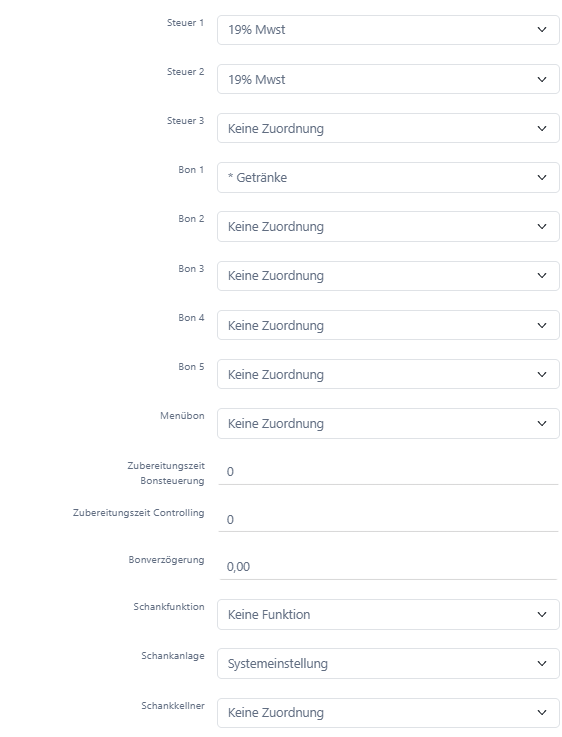Open the Bon 3 dropdown
562x737 pixels.
click(x=388, y=275)
